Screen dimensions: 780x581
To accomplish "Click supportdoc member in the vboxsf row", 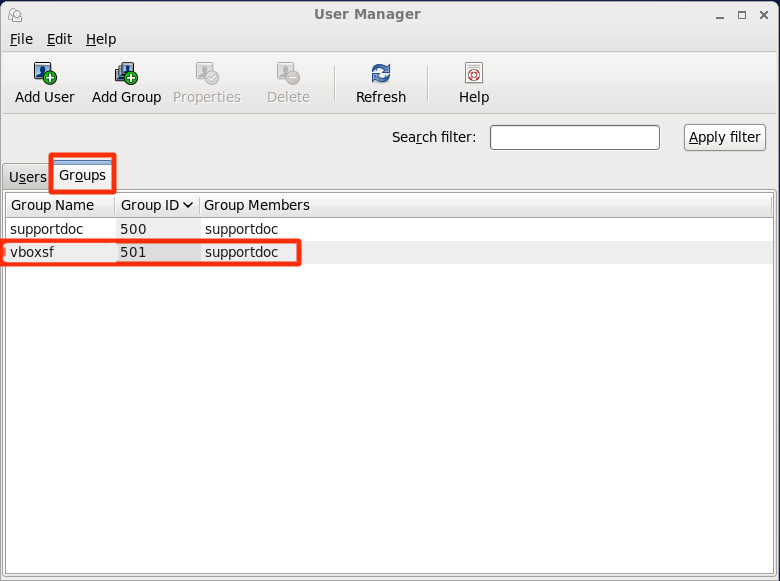I will click(x=241, y=252).
